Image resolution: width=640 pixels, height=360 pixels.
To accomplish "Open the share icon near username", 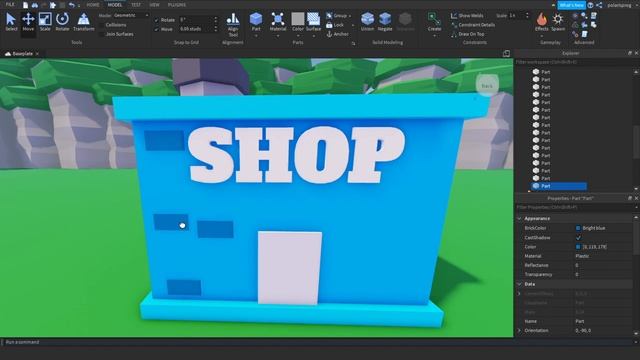I will [599, 5].
